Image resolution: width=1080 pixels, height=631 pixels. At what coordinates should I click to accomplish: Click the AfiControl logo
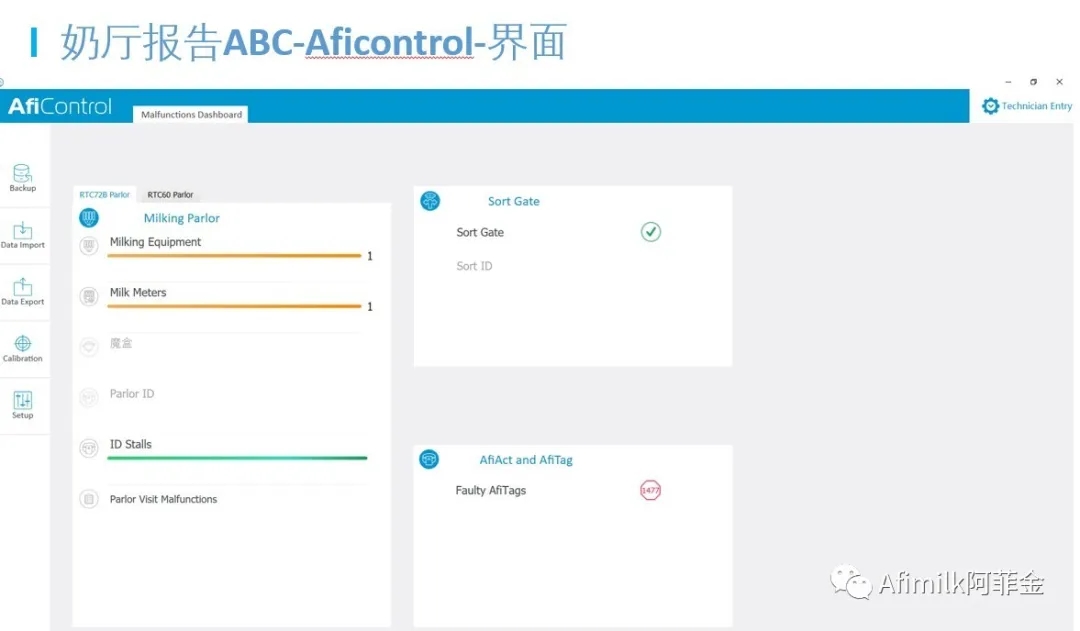[60, 106]
